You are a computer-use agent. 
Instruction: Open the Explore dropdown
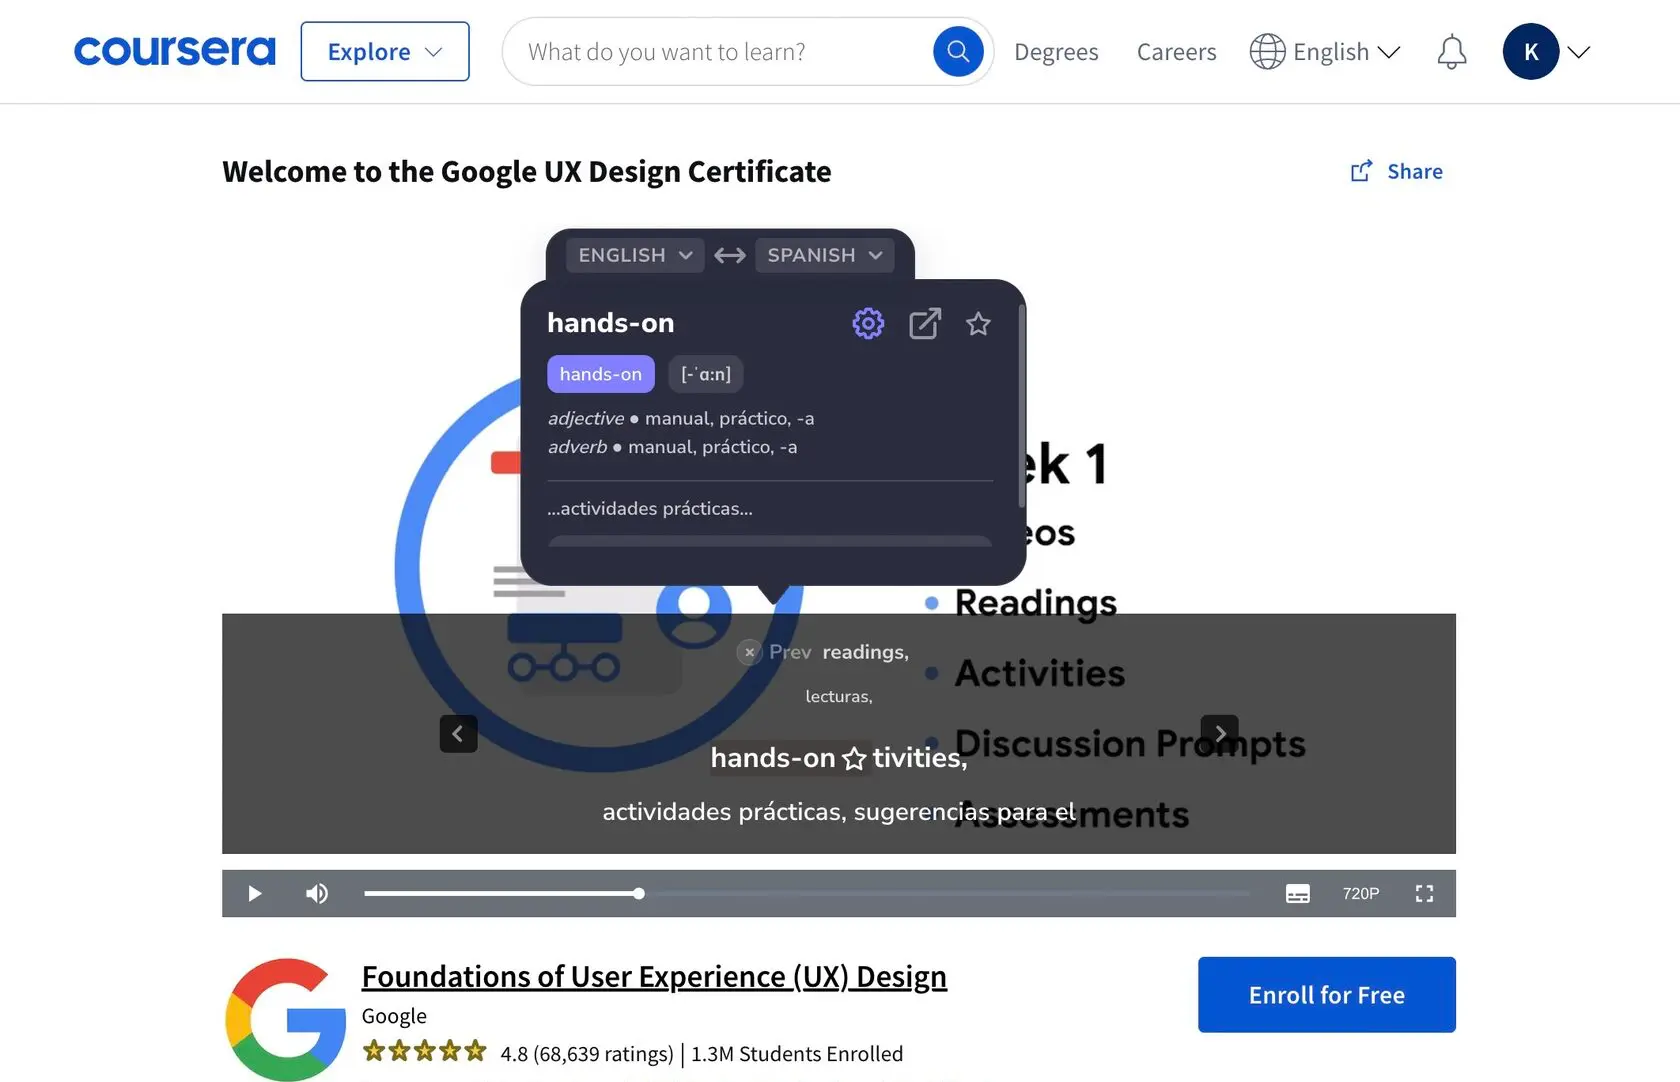(x=385, y=51)
